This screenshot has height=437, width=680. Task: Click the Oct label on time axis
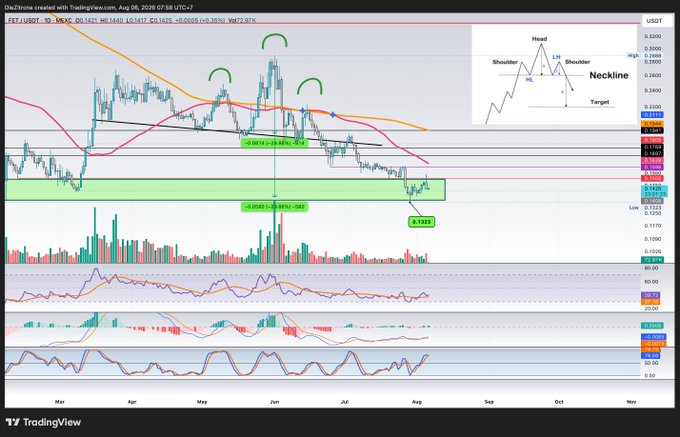(x=559, y=402)
